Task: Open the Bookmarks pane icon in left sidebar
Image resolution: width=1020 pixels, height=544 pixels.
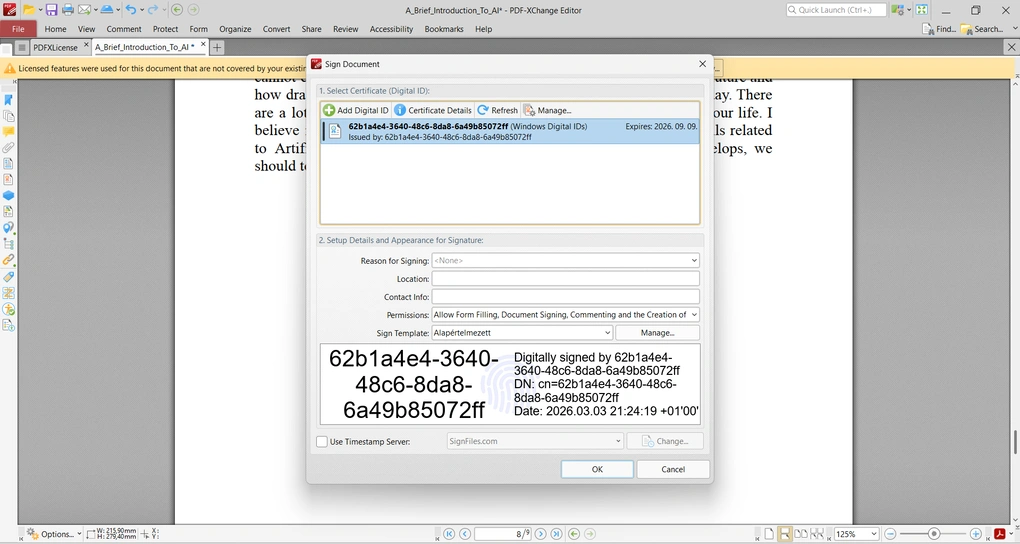Action: pos(8,100)
